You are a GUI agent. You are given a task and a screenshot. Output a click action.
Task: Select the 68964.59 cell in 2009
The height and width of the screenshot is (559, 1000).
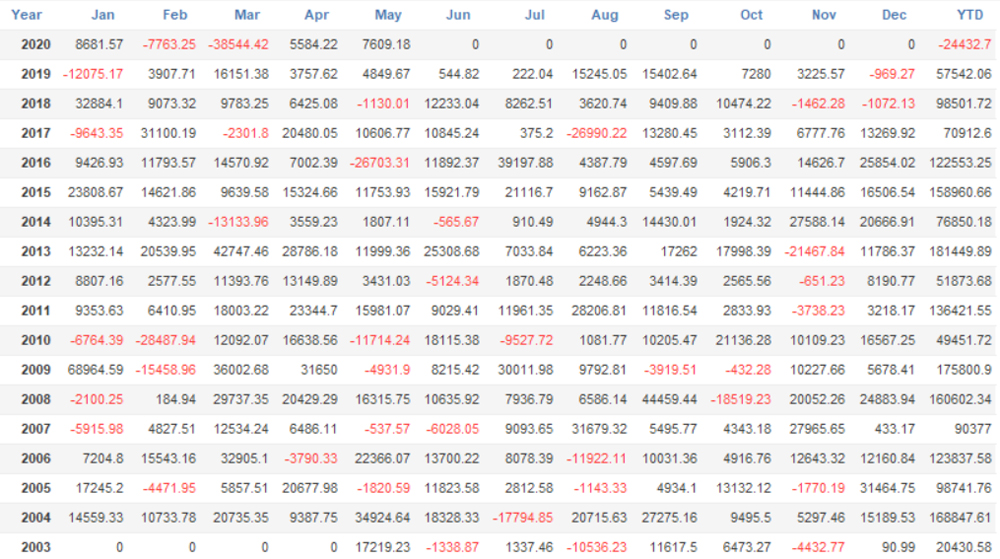[93, 370]
